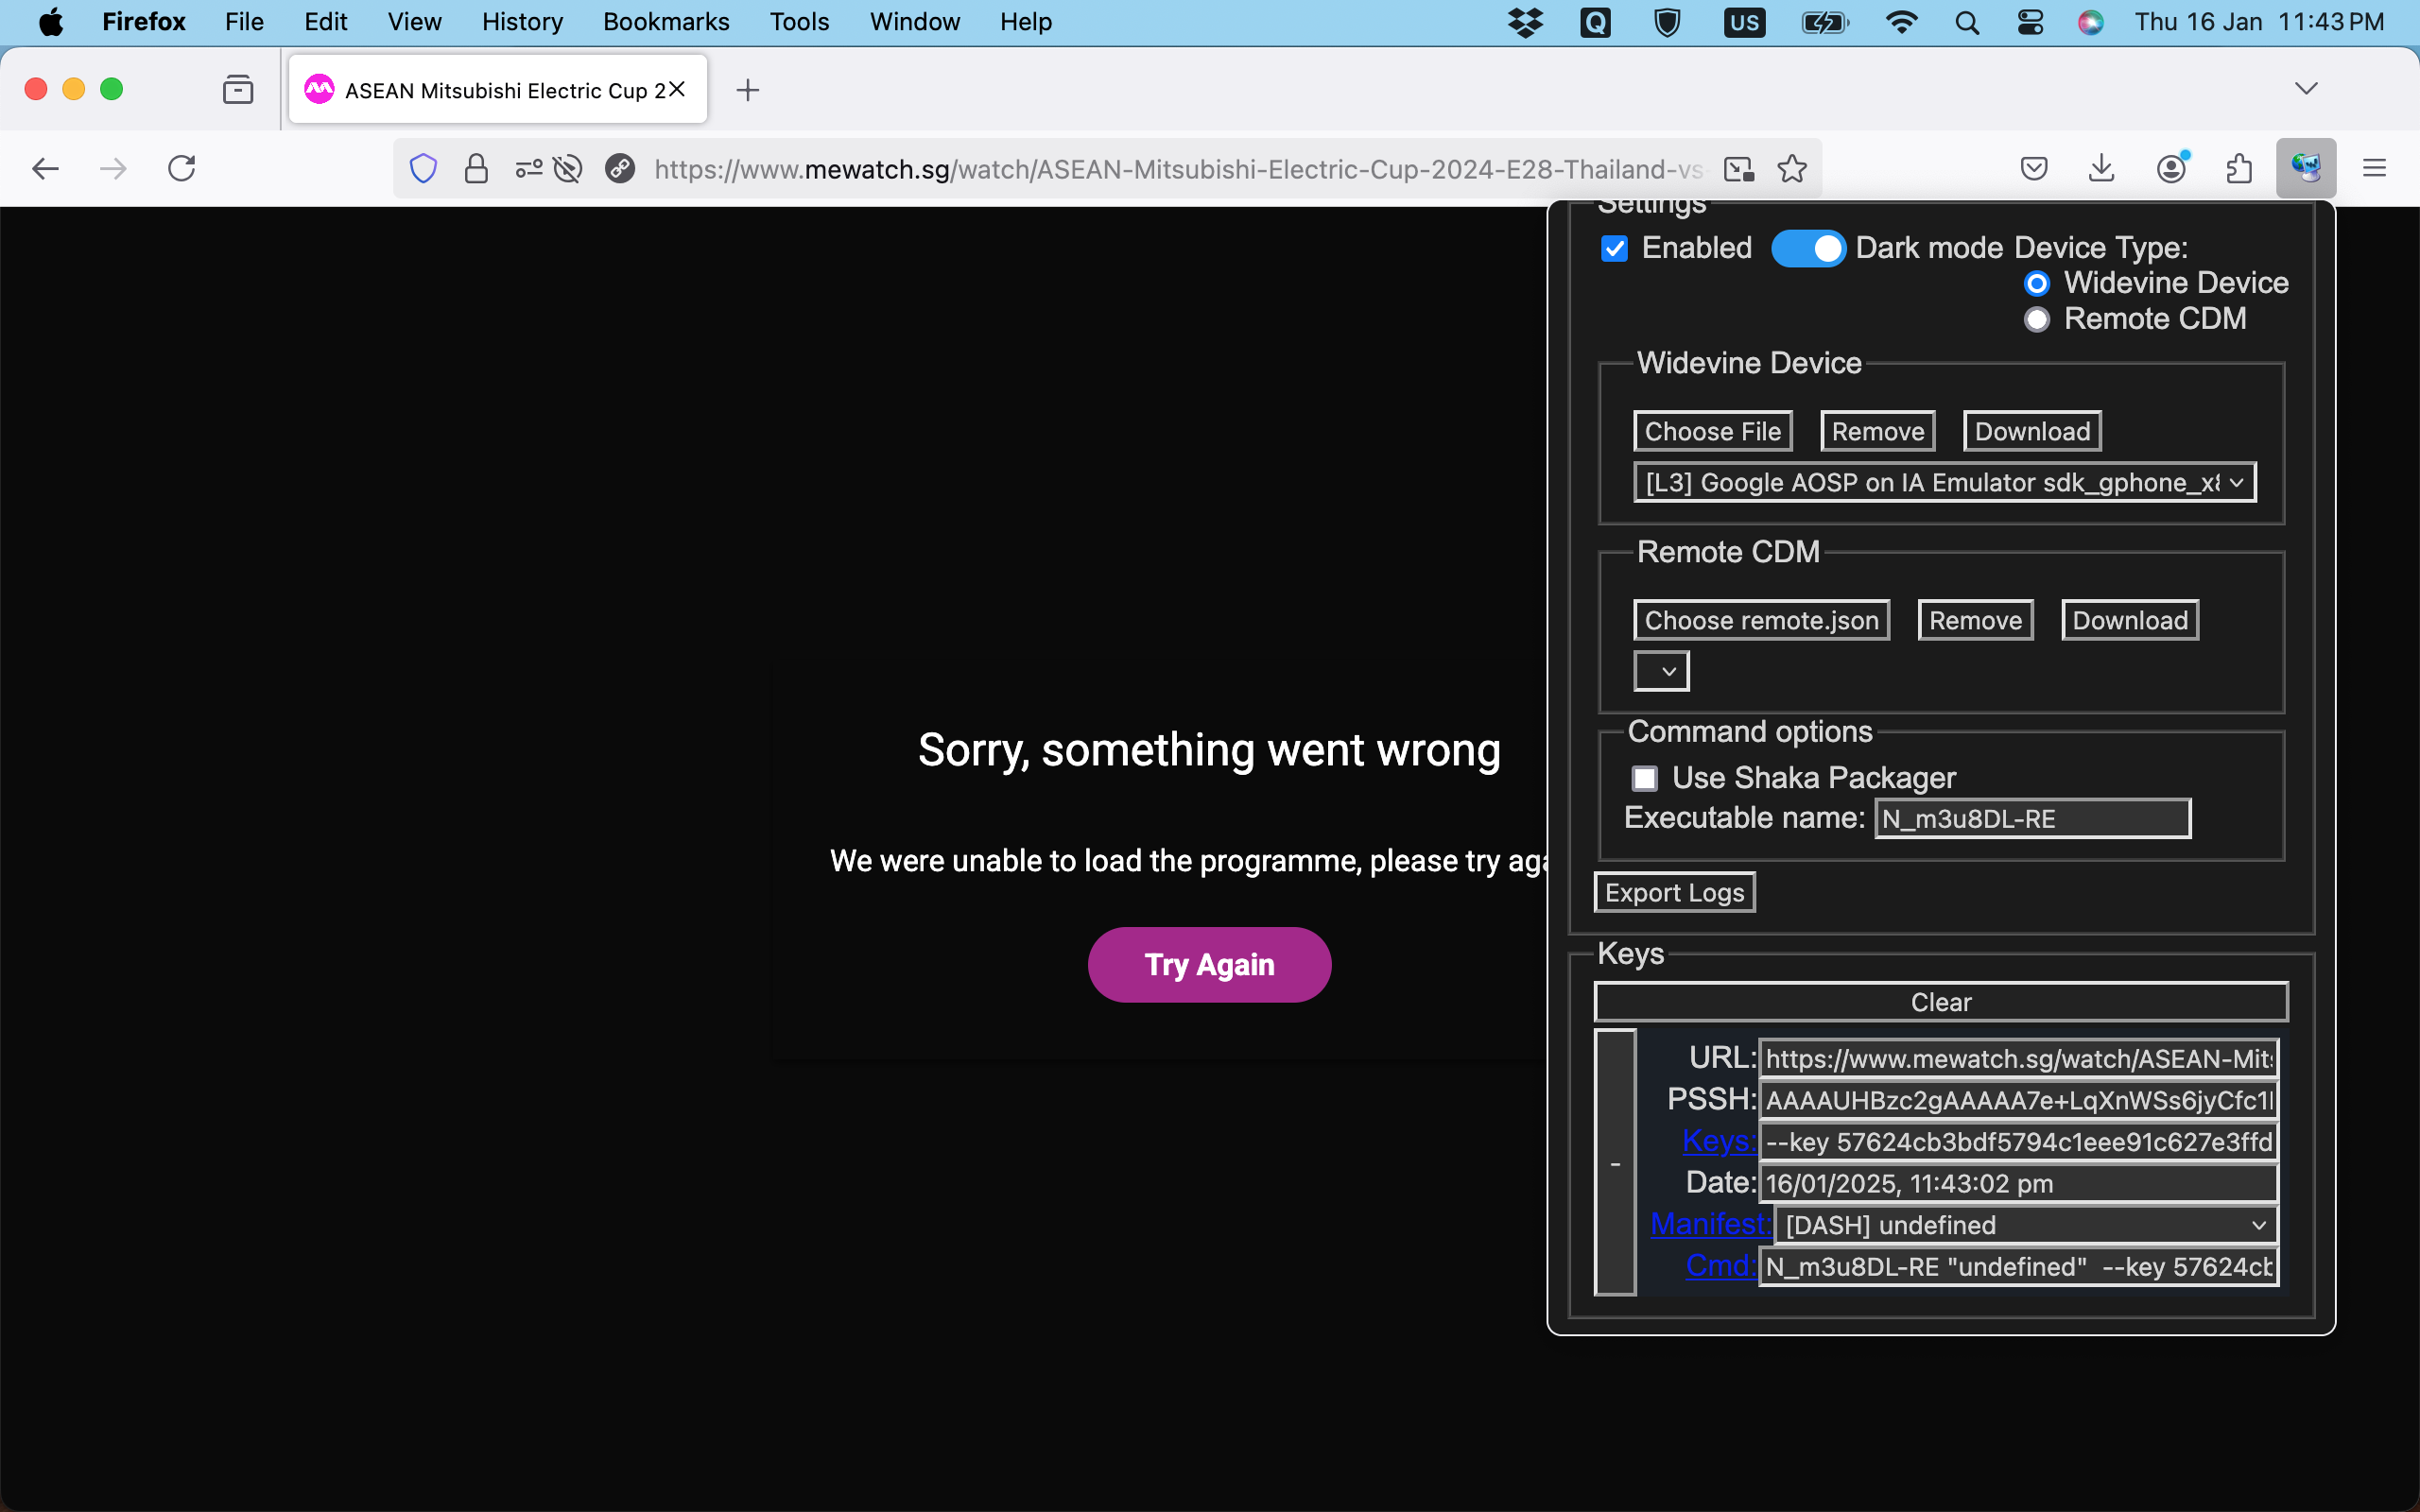Click the tracking protection shield icon
The height and width of the screenshot is (1512, 2420).
click(423, 168)
